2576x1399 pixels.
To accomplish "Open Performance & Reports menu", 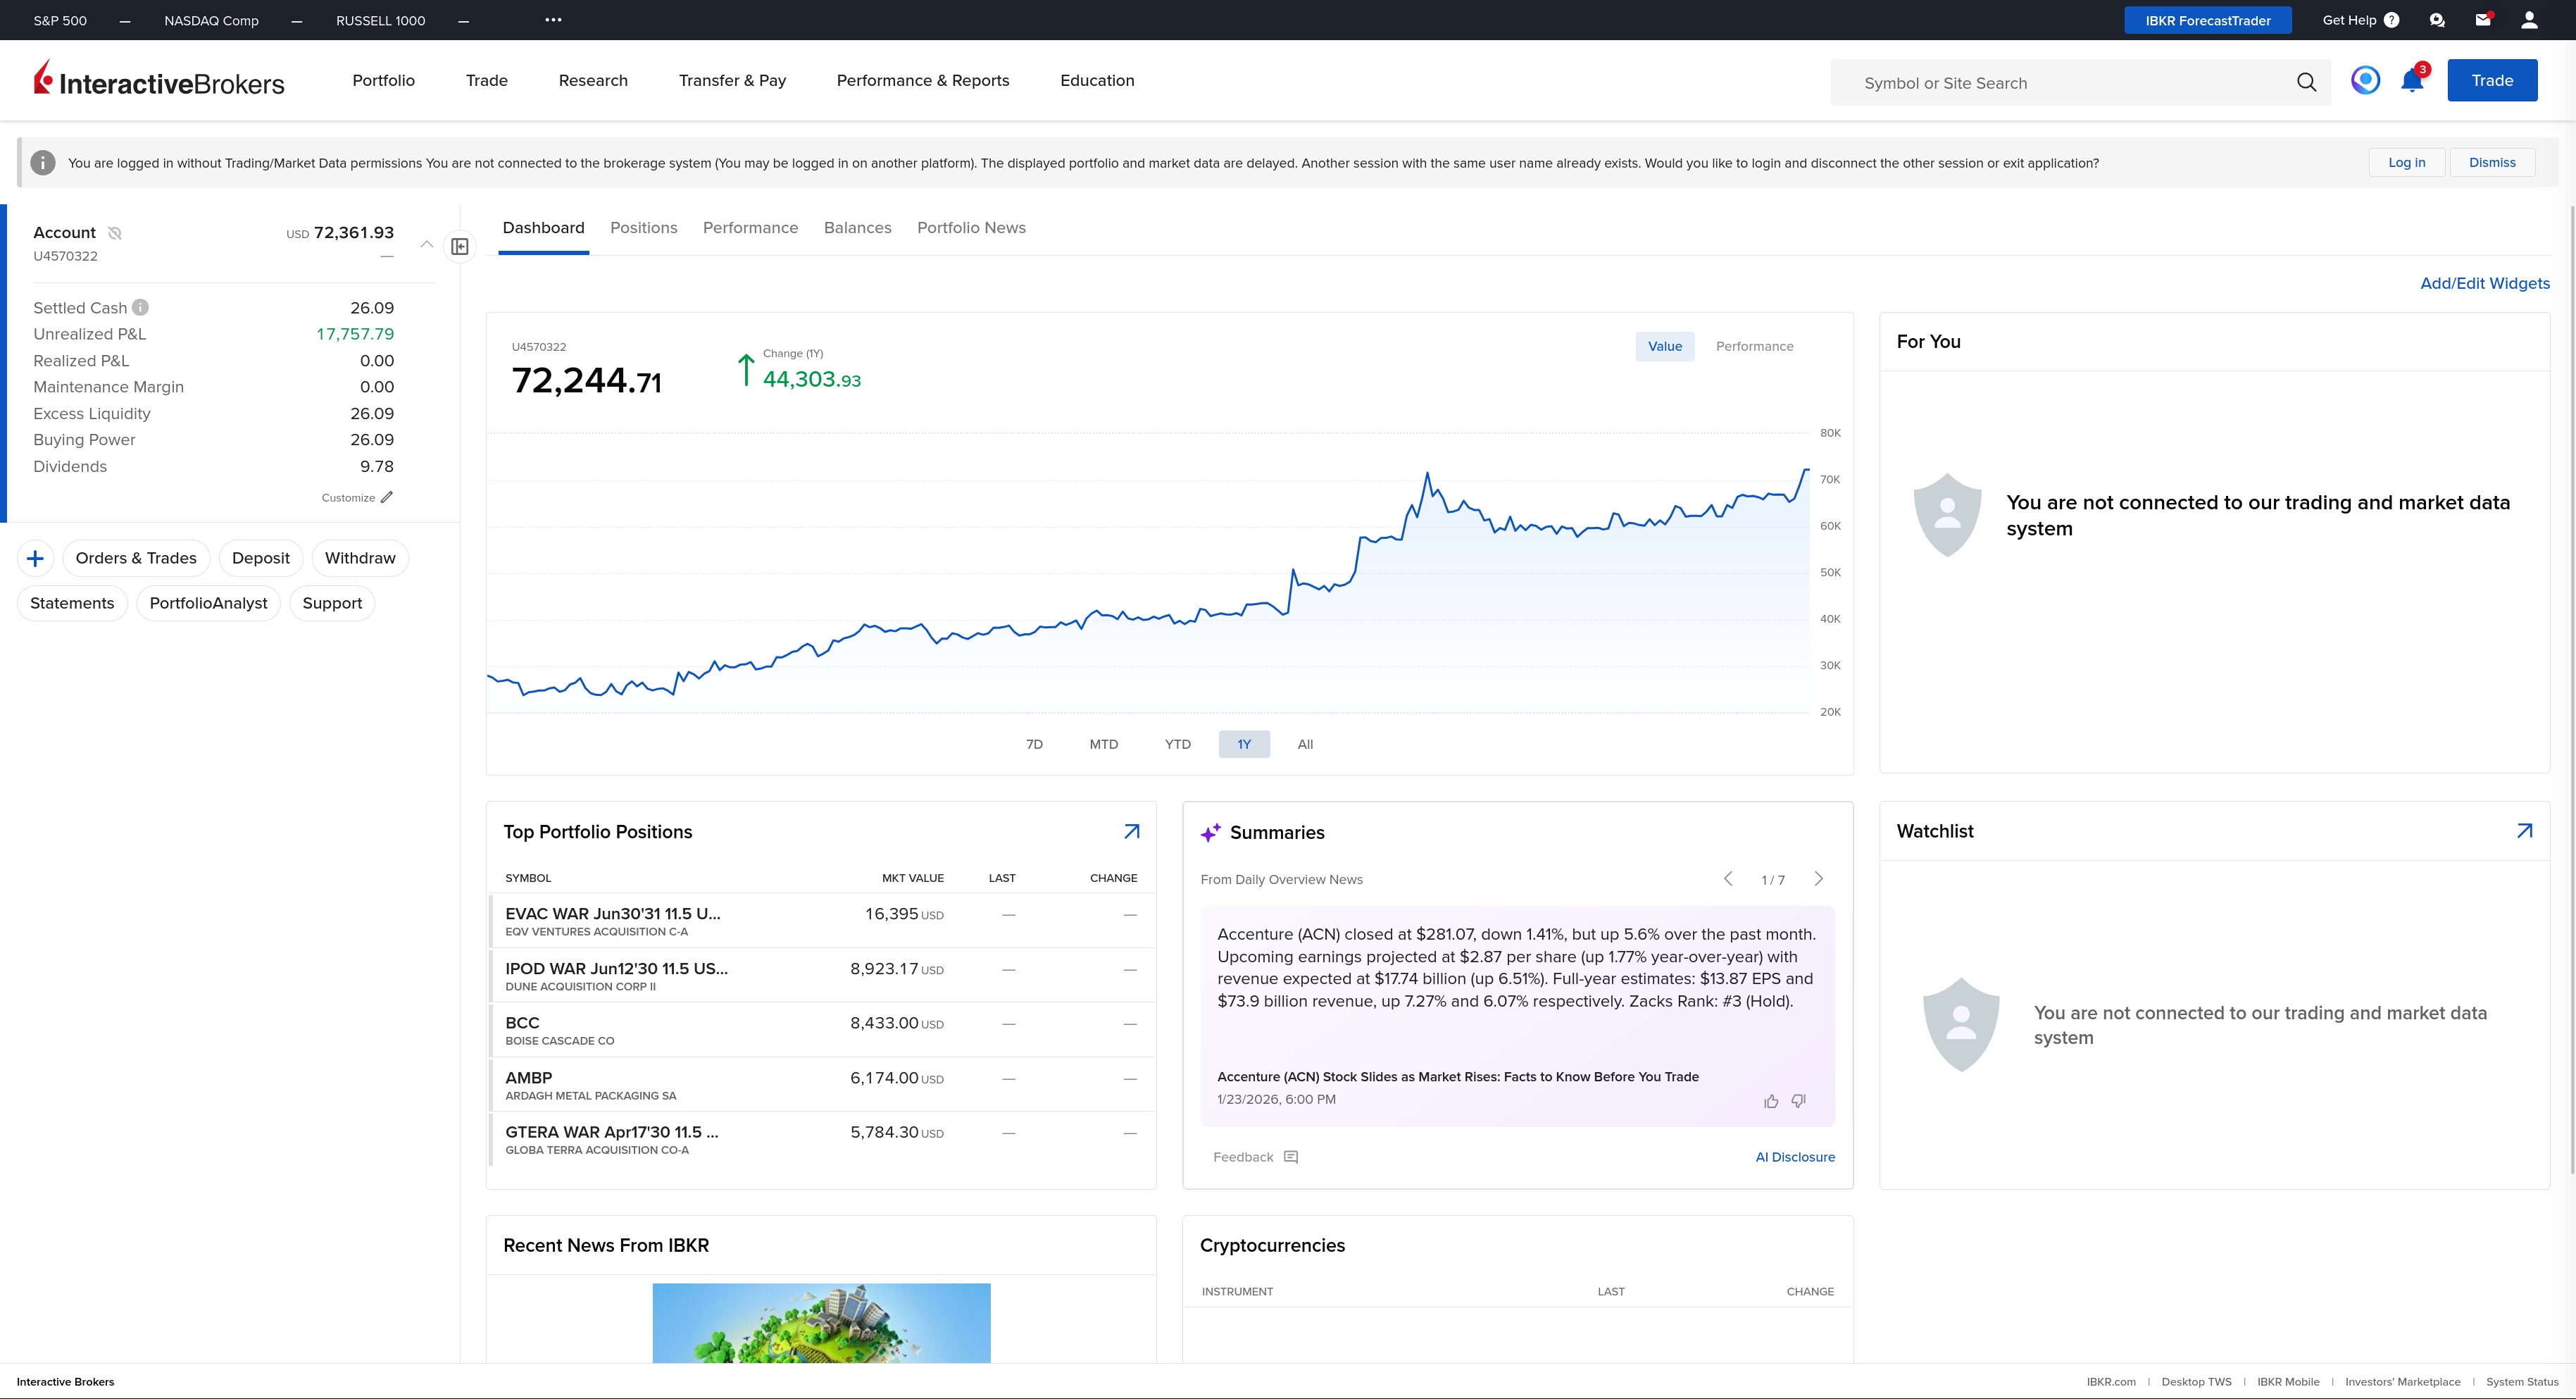I will pyautogui.click(x=922, y=81).
